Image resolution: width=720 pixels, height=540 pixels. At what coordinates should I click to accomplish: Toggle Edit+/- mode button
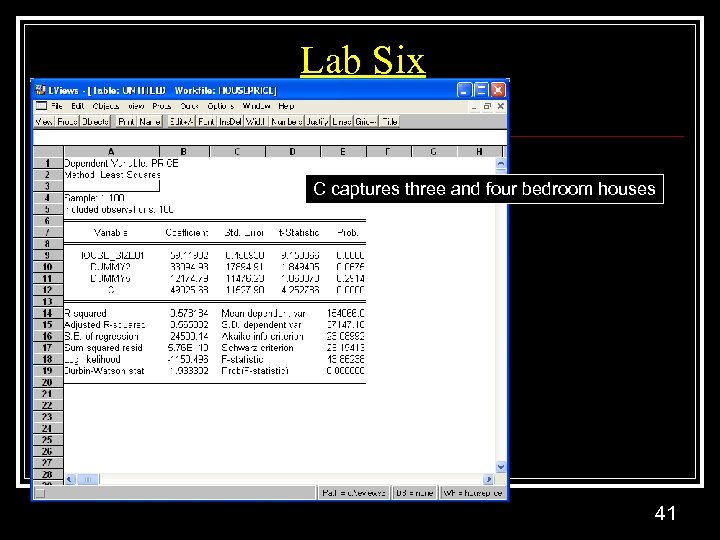181,122
